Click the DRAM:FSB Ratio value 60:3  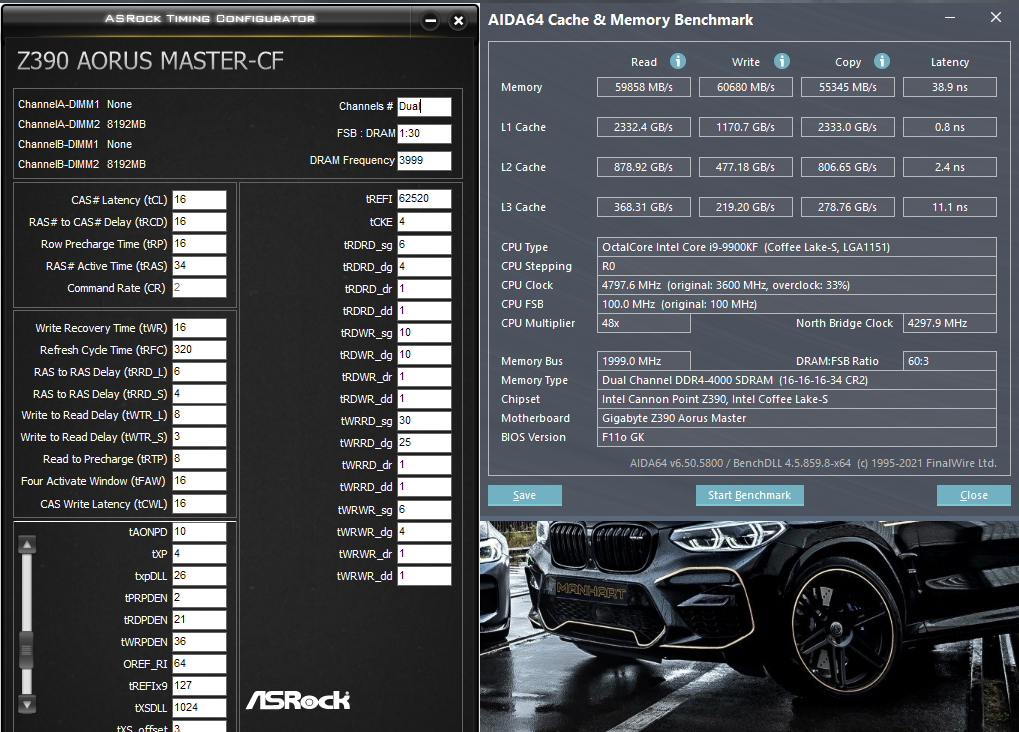pyautogui.click(x=950, y=361)
